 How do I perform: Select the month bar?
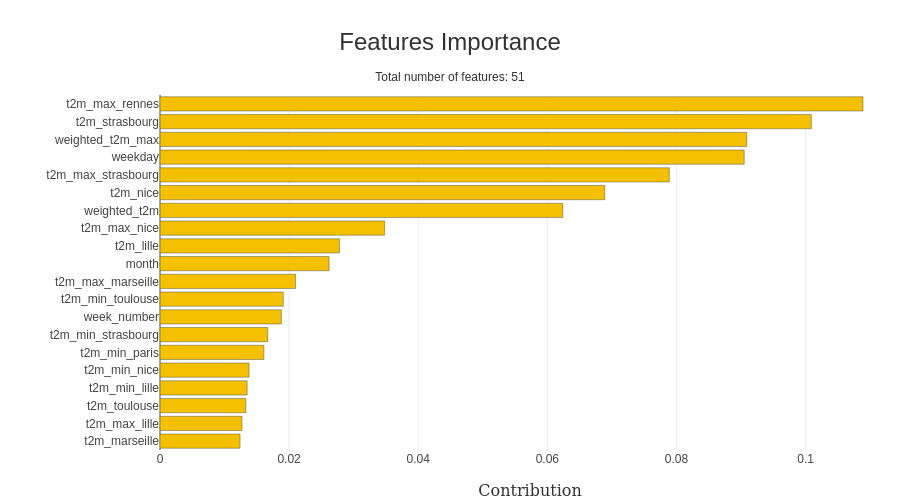244,264
